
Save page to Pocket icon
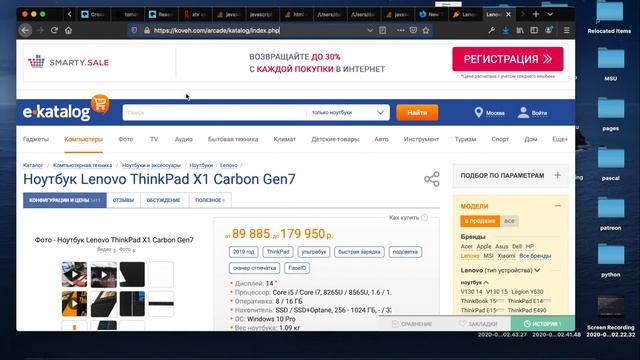tap(413, 30)
